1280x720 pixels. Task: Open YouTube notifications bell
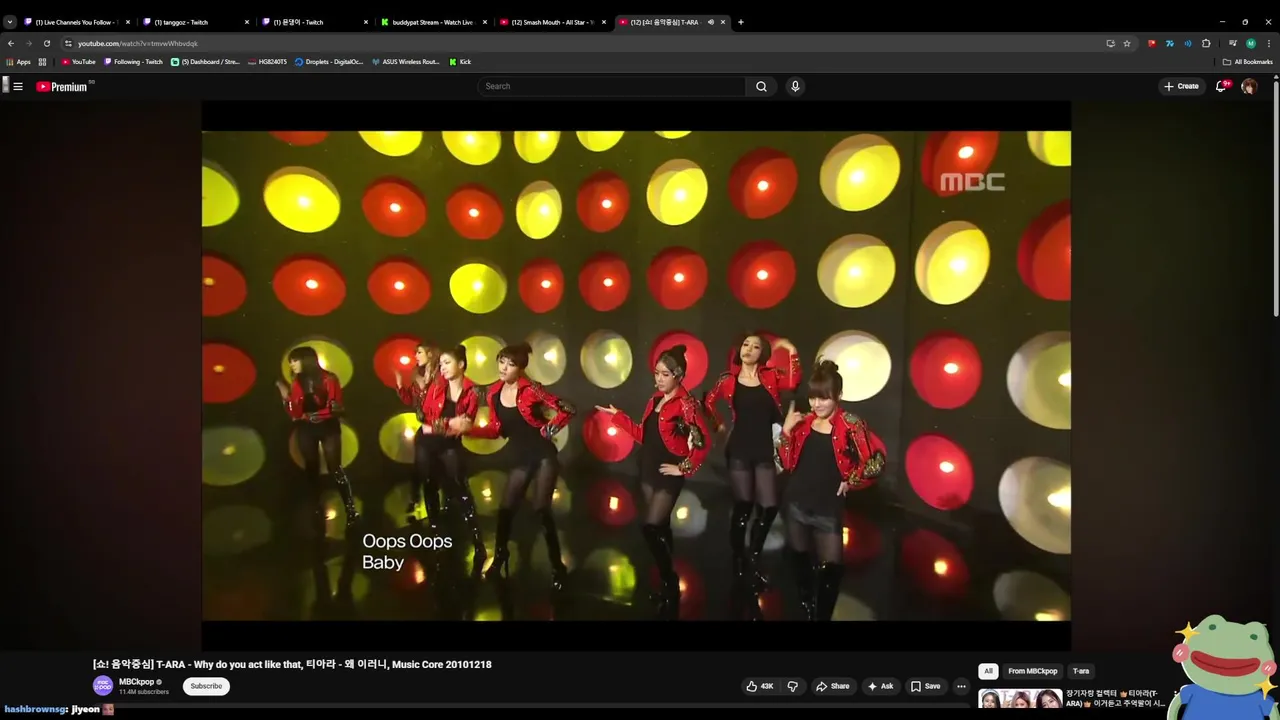click(1221, 86)
